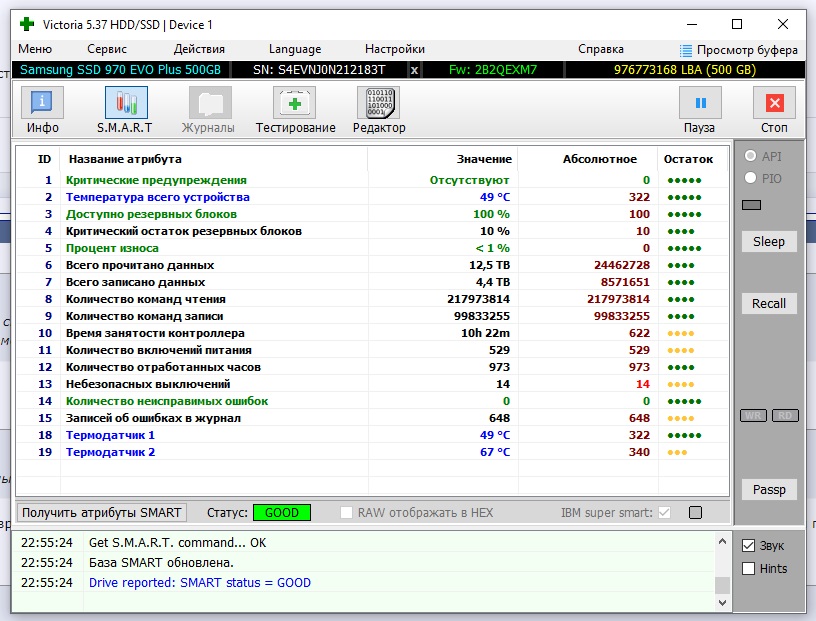
Task: Select the PIO radio button
Action: (750, 178)
